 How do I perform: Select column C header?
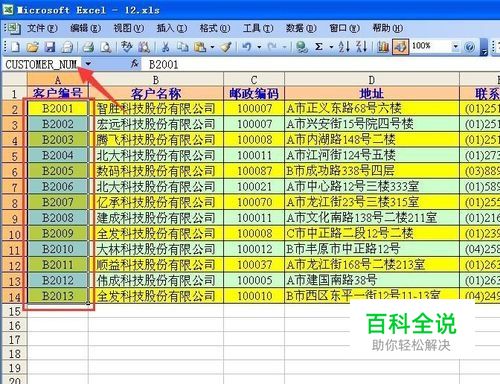(254, 80)
